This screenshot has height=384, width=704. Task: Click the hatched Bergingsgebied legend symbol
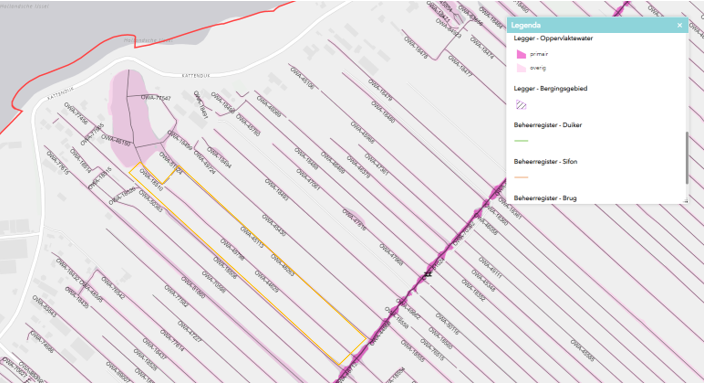point(521,105)
